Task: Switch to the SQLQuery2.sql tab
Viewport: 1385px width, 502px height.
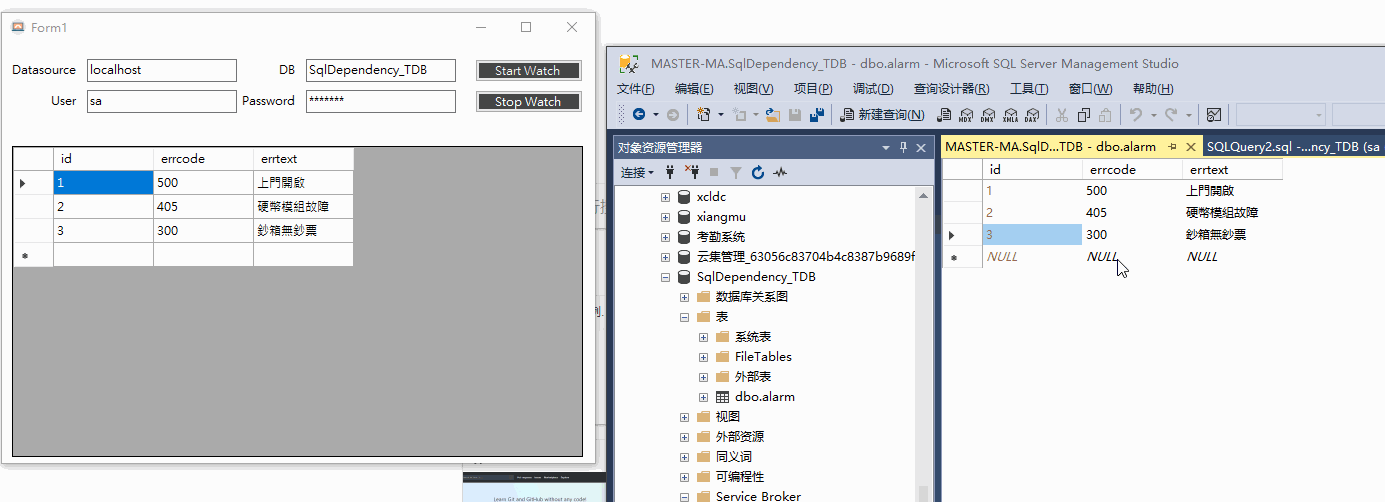Action: point(1294,146)
